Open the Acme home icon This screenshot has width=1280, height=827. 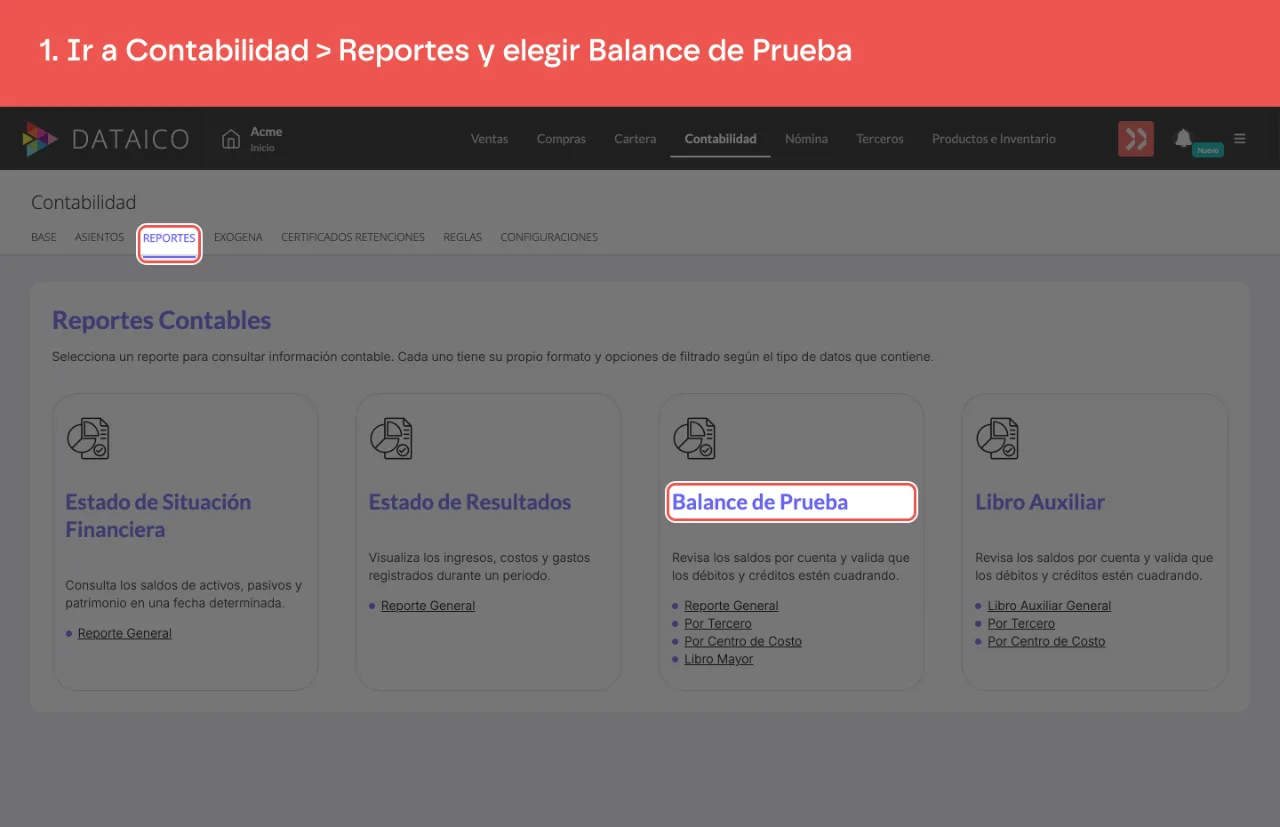click(x=231, y=139)
